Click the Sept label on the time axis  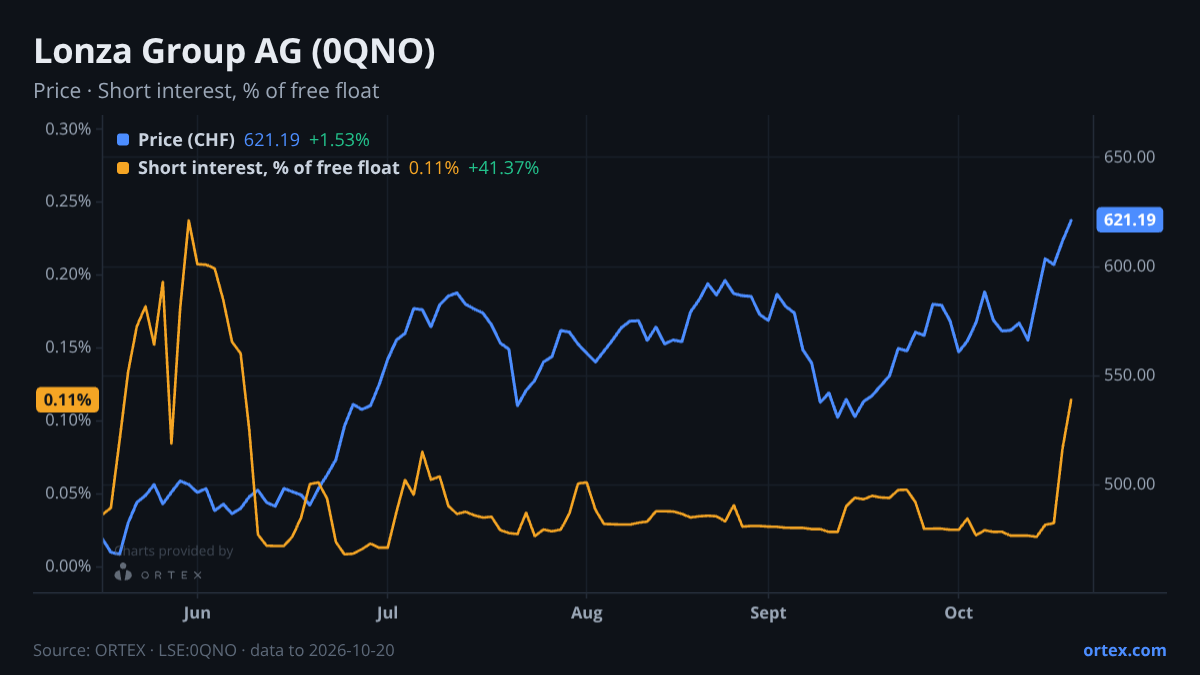tap(768, 613)
